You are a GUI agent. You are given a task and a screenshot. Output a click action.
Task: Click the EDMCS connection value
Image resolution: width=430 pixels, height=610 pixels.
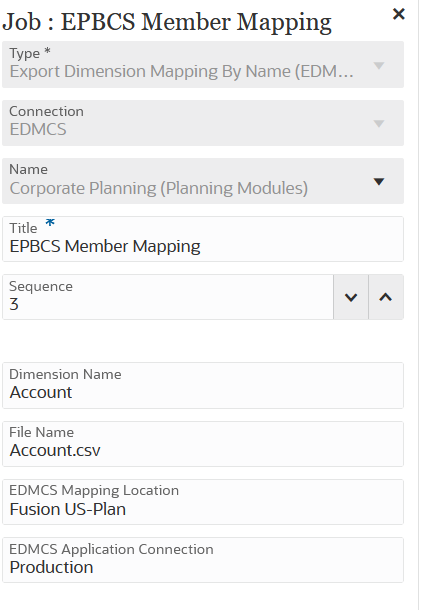38,130
